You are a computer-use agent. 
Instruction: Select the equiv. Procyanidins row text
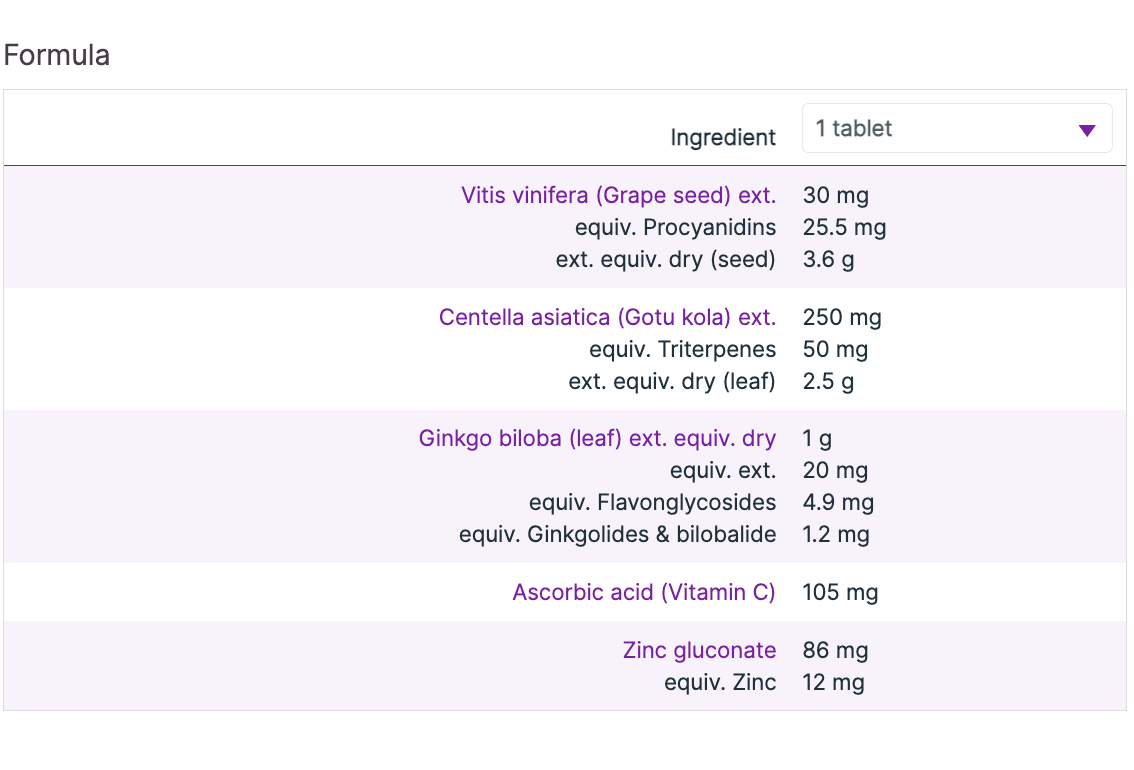click(x=675, y=227)
